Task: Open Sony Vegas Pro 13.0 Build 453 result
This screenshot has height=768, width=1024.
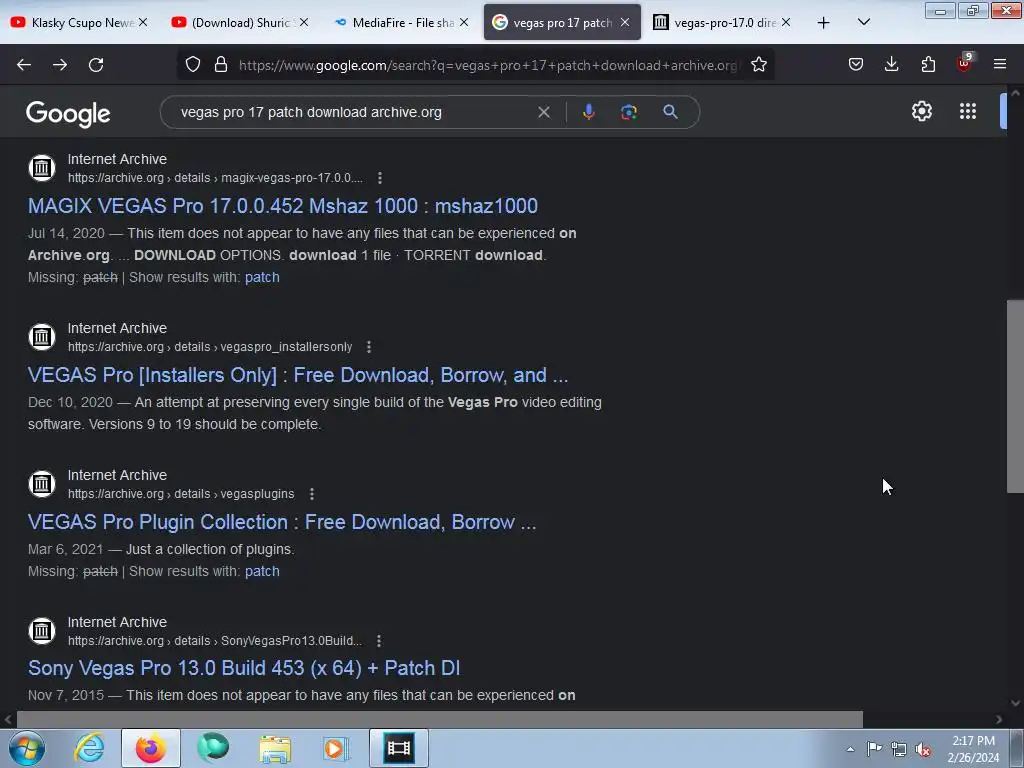Action: coord(244,668)
